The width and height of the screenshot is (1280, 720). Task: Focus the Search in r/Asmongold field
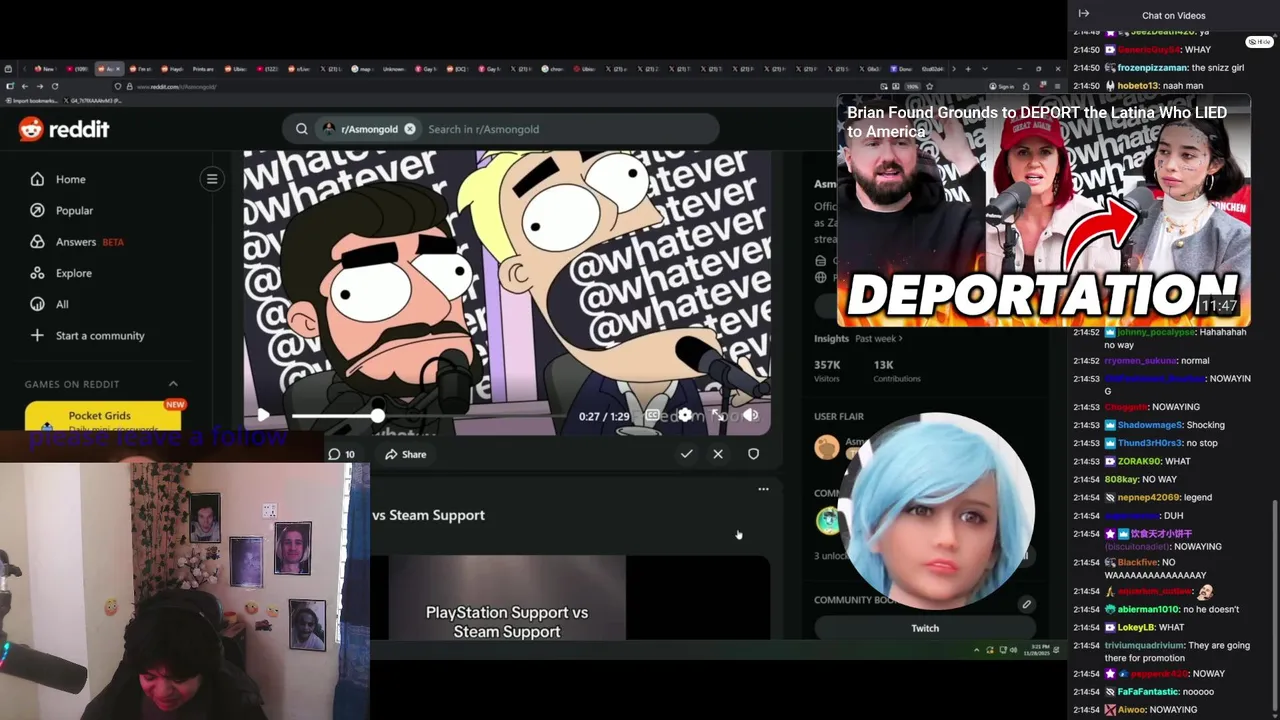click(570, 129)
